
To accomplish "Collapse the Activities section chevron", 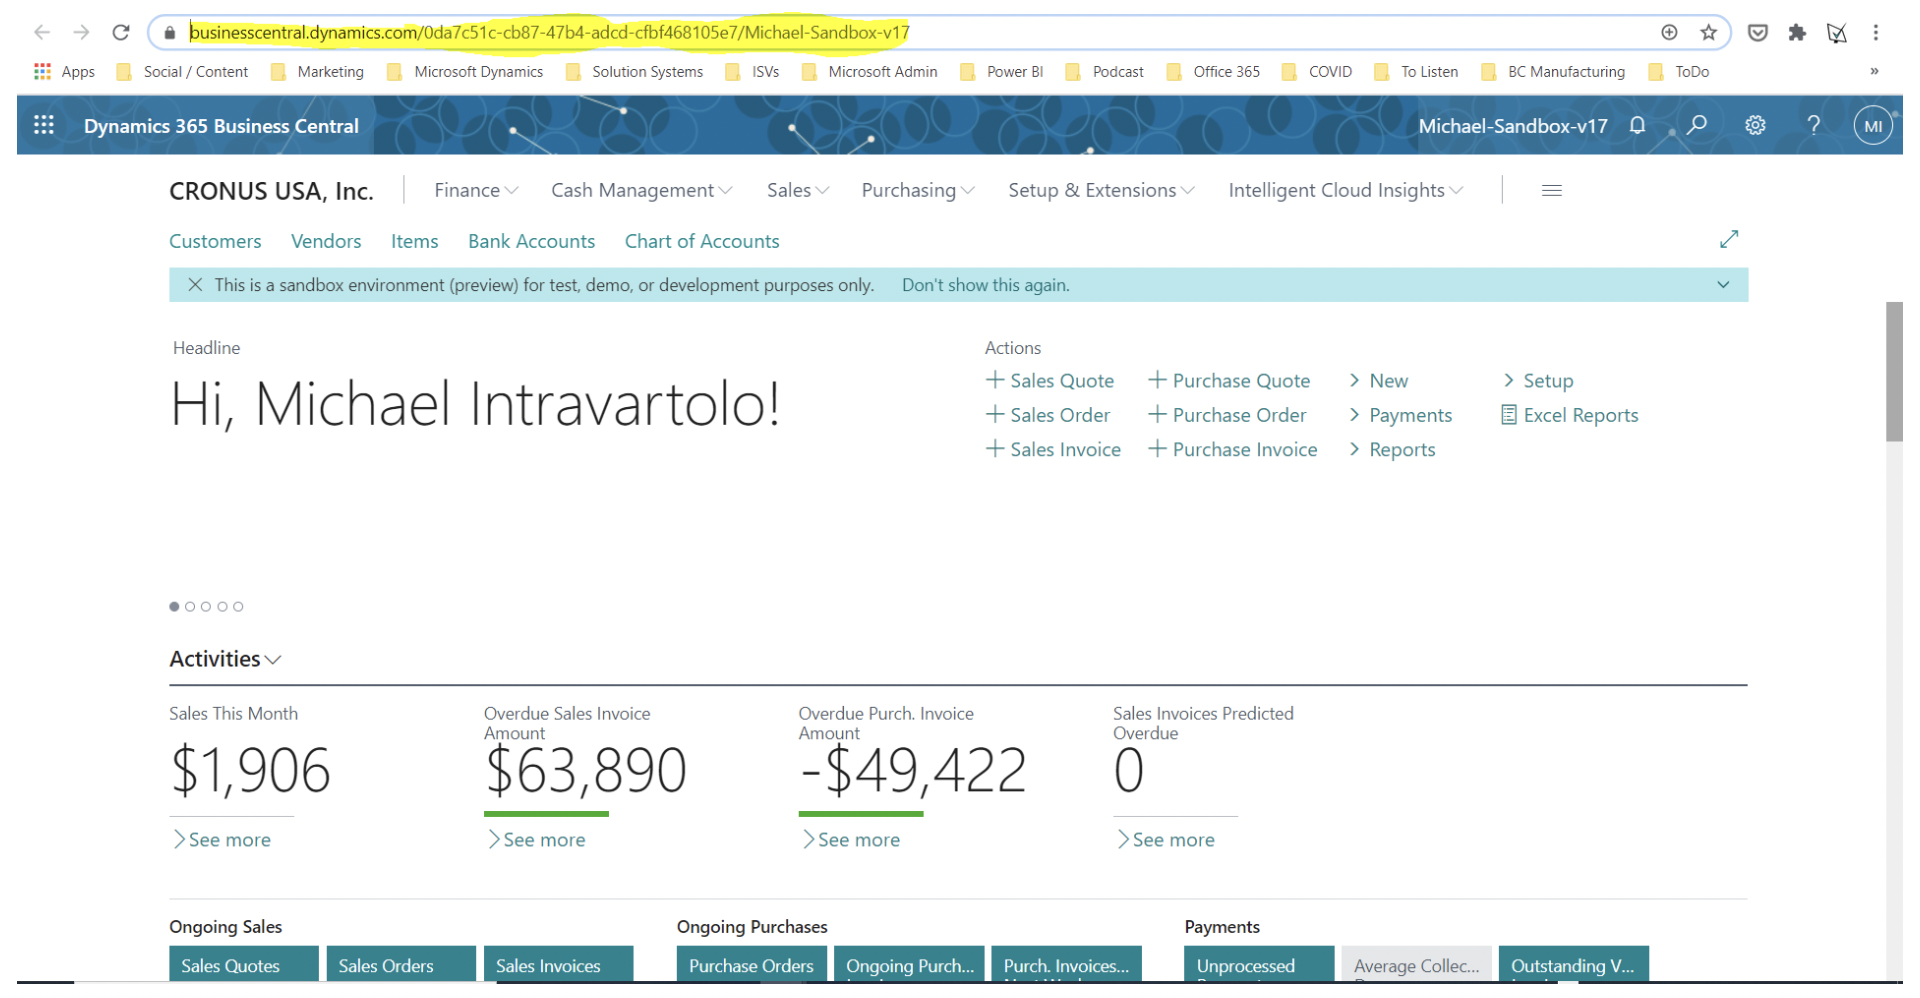I will pos(273,660).
